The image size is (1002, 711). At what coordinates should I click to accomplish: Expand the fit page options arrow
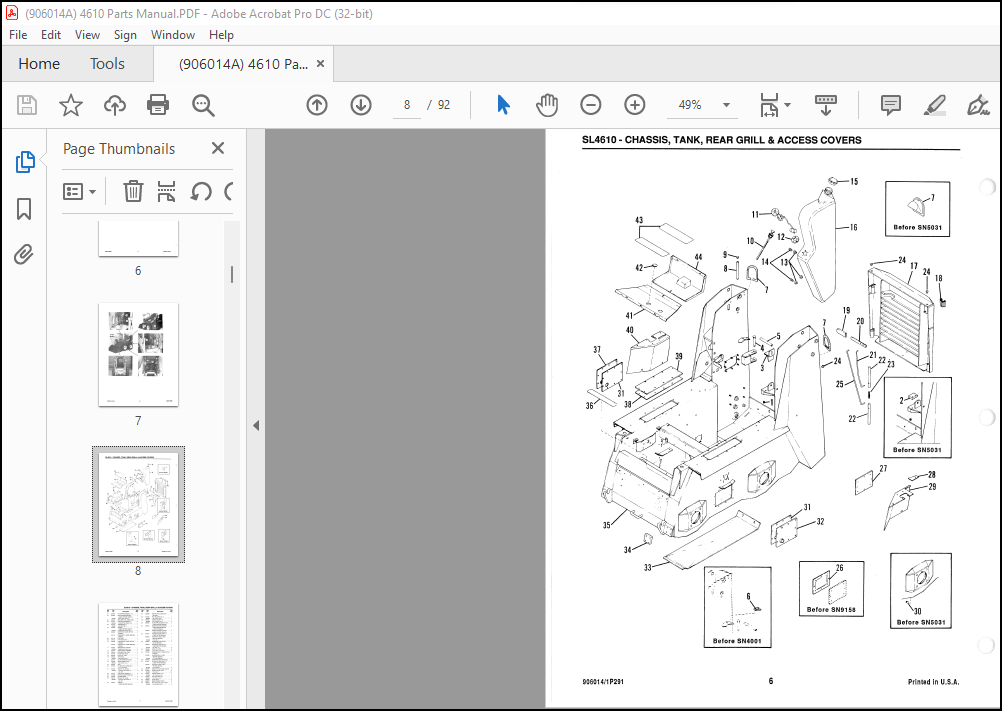[x=787, y=105]
